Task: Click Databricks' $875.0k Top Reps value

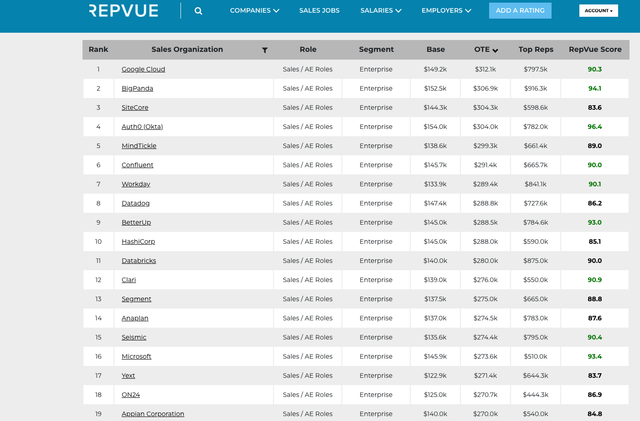Action: coord(536,261)
